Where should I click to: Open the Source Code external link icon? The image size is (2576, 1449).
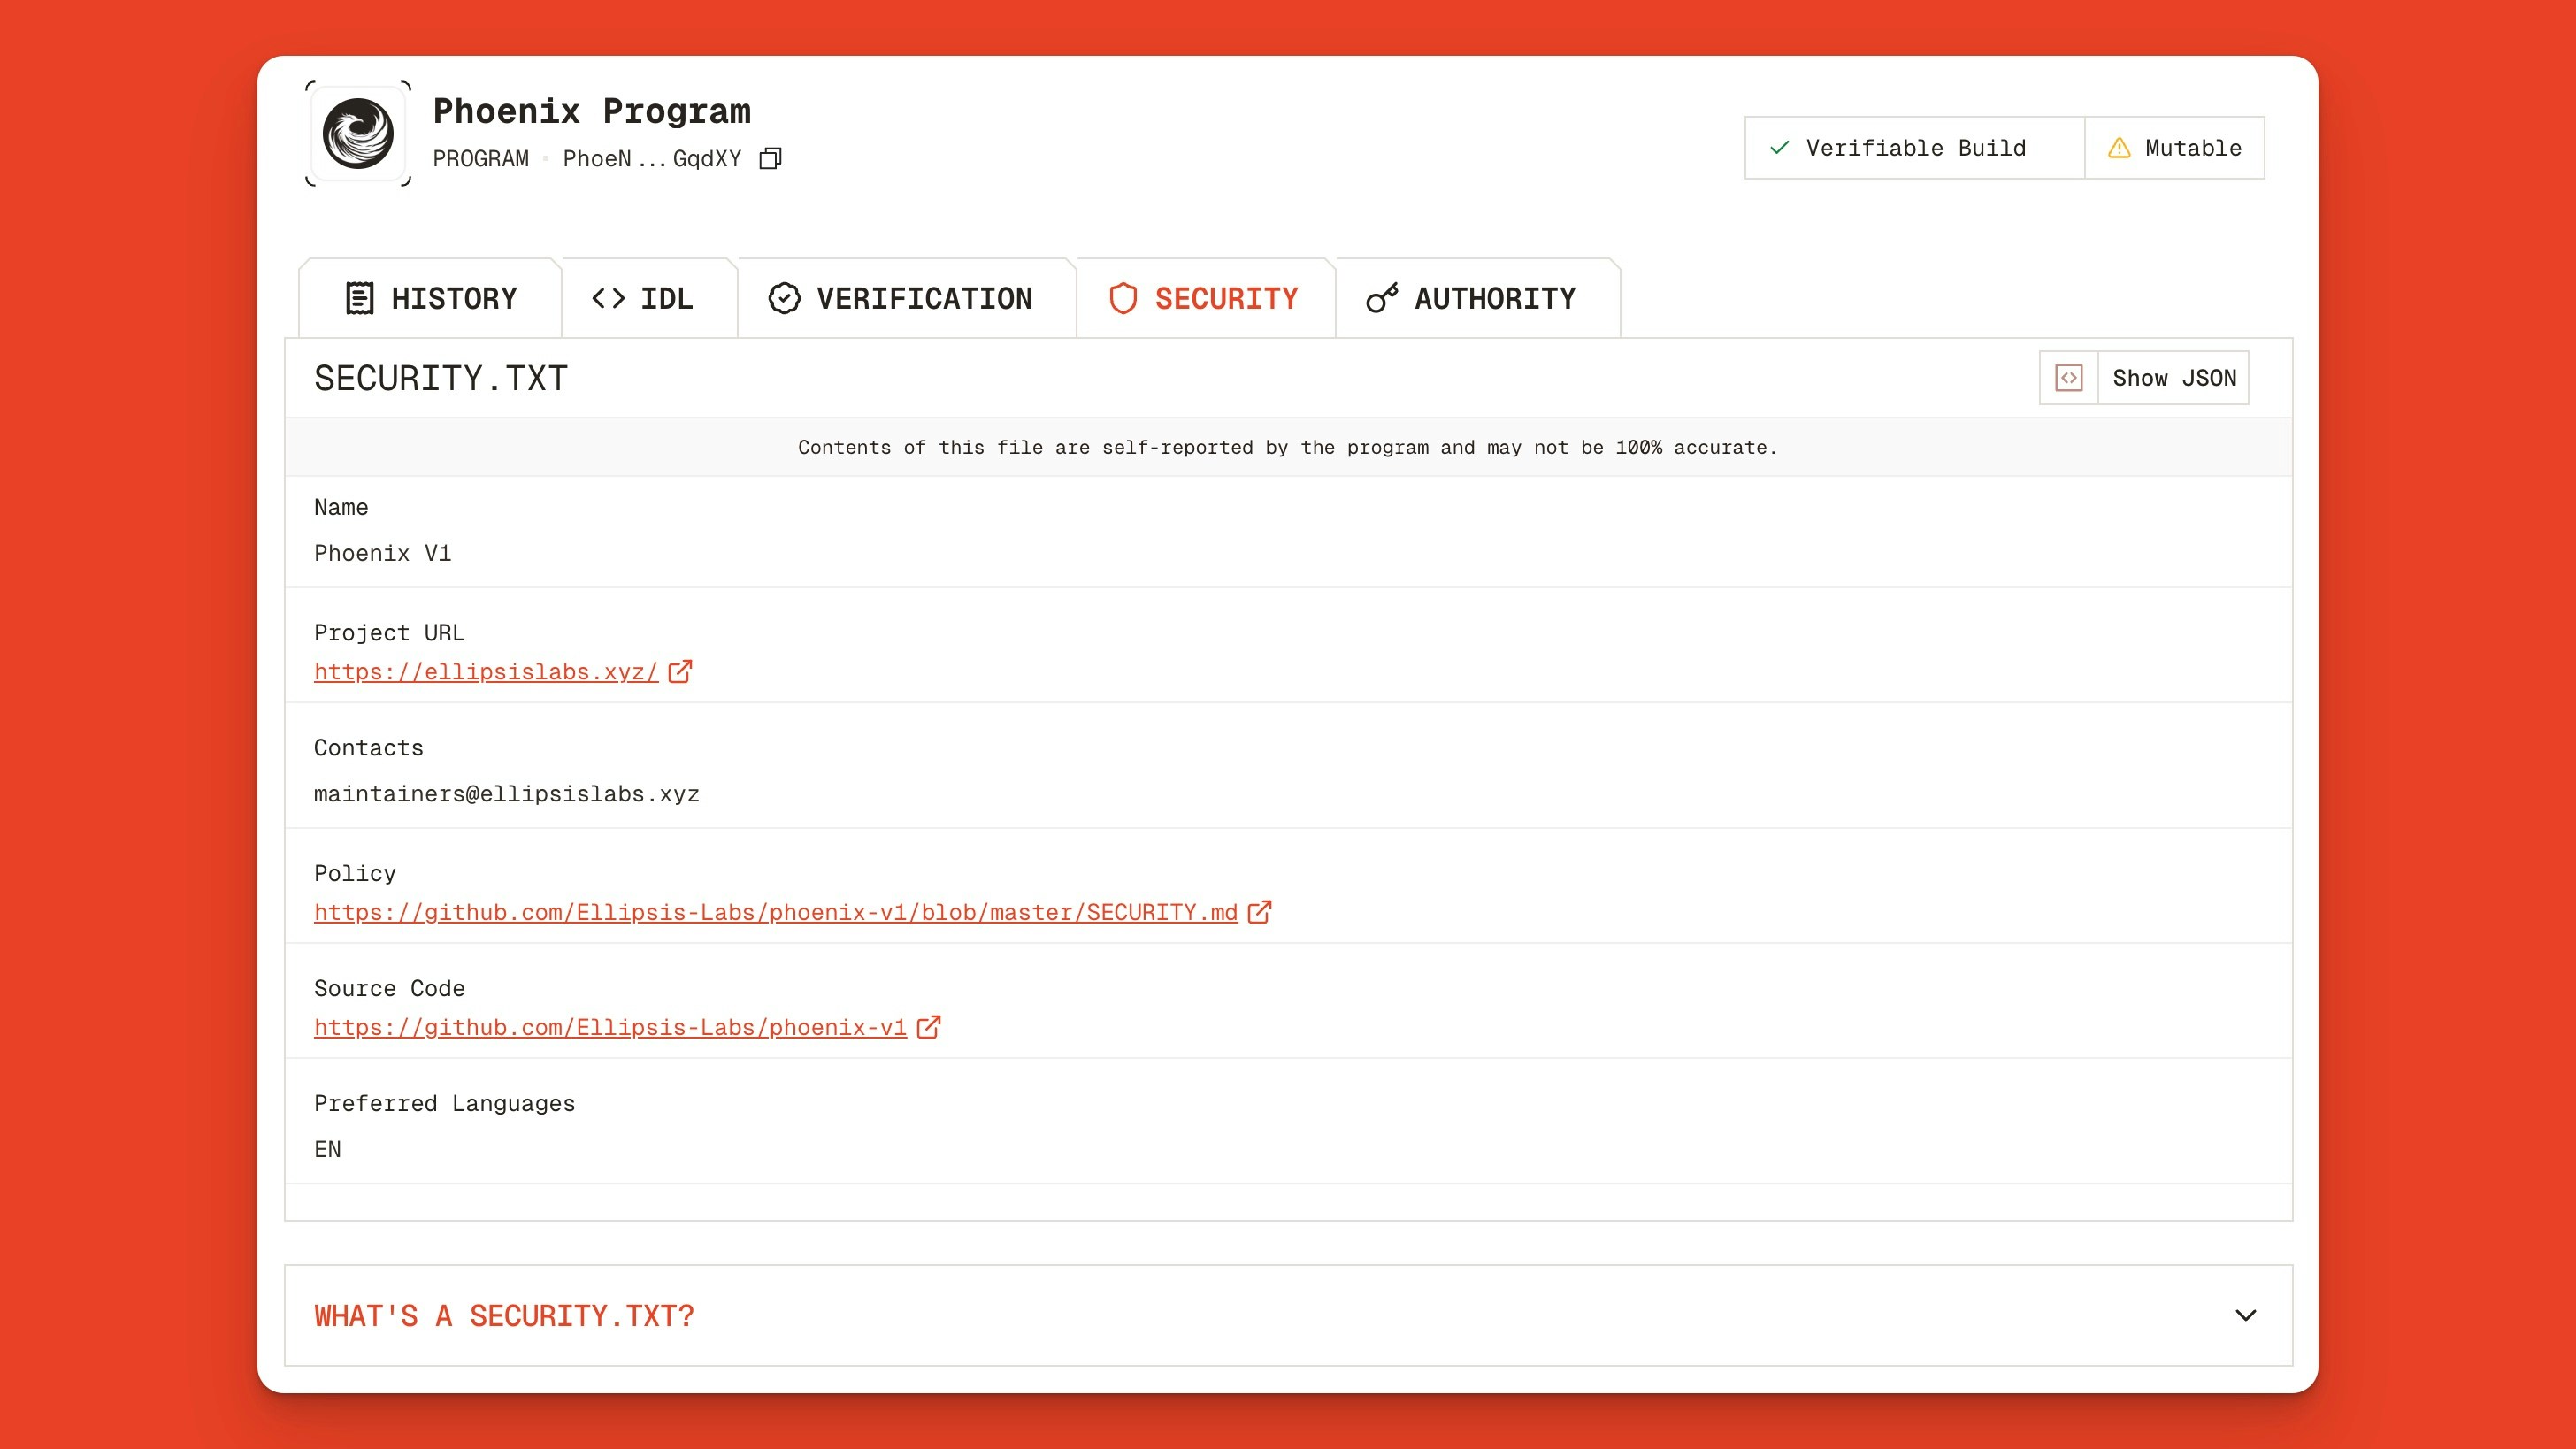pyautogui.click(x=930, y=1027)
